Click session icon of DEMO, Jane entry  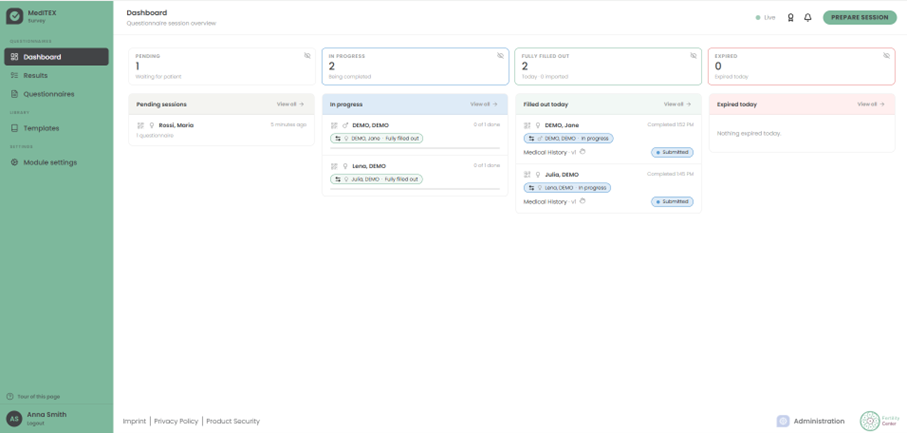[x=527, y=125]
